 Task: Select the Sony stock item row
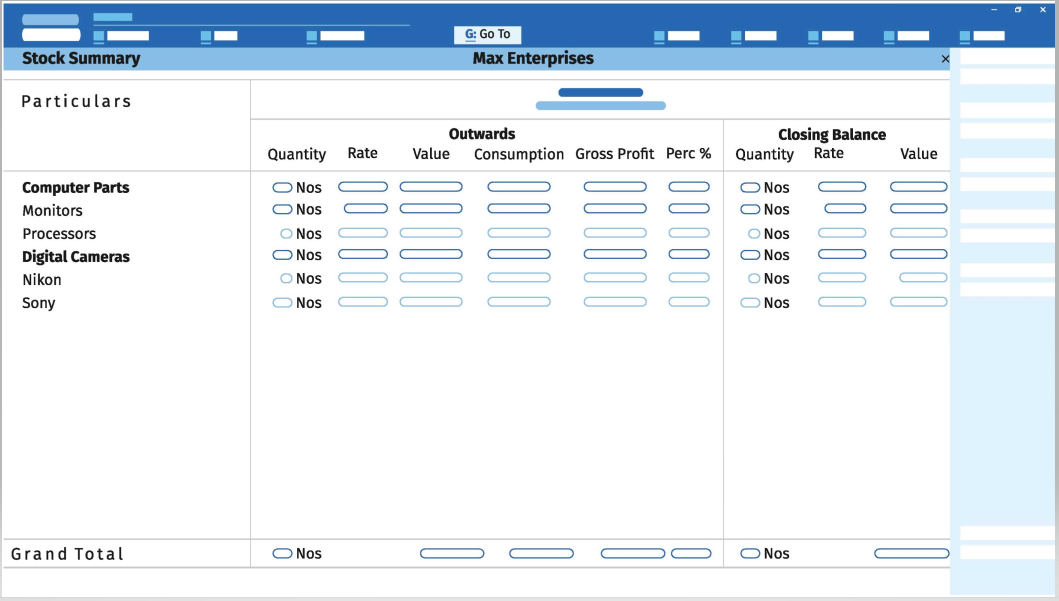(x=39, y=303)
